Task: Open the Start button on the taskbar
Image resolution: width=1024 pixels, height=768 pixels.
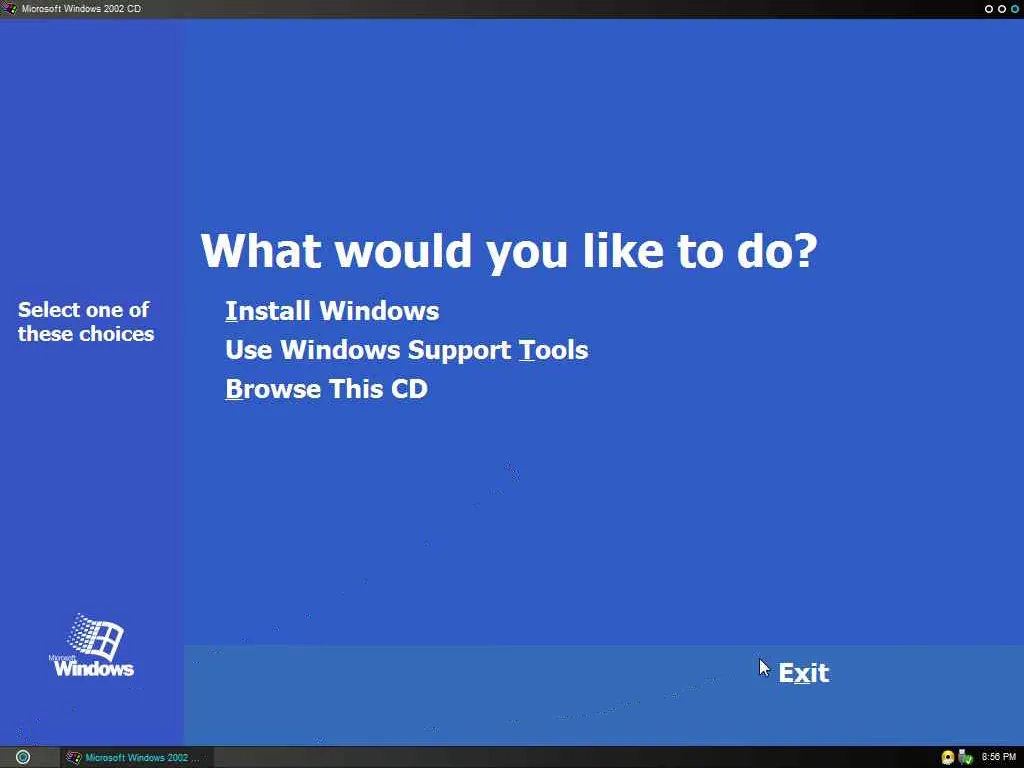Action: click(x=23, y=758)
